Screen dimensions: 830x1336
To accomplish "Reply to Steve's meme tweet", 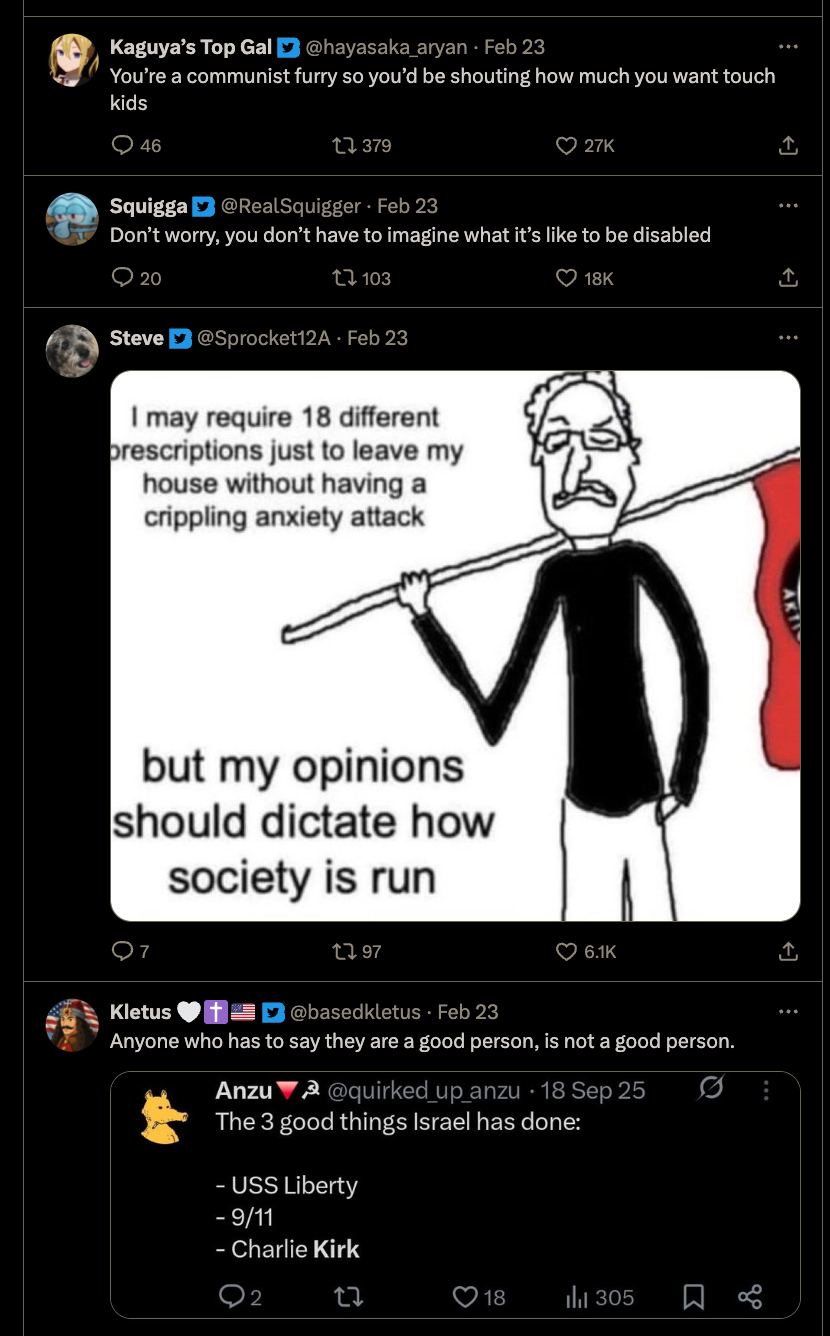I will point(123,951).
